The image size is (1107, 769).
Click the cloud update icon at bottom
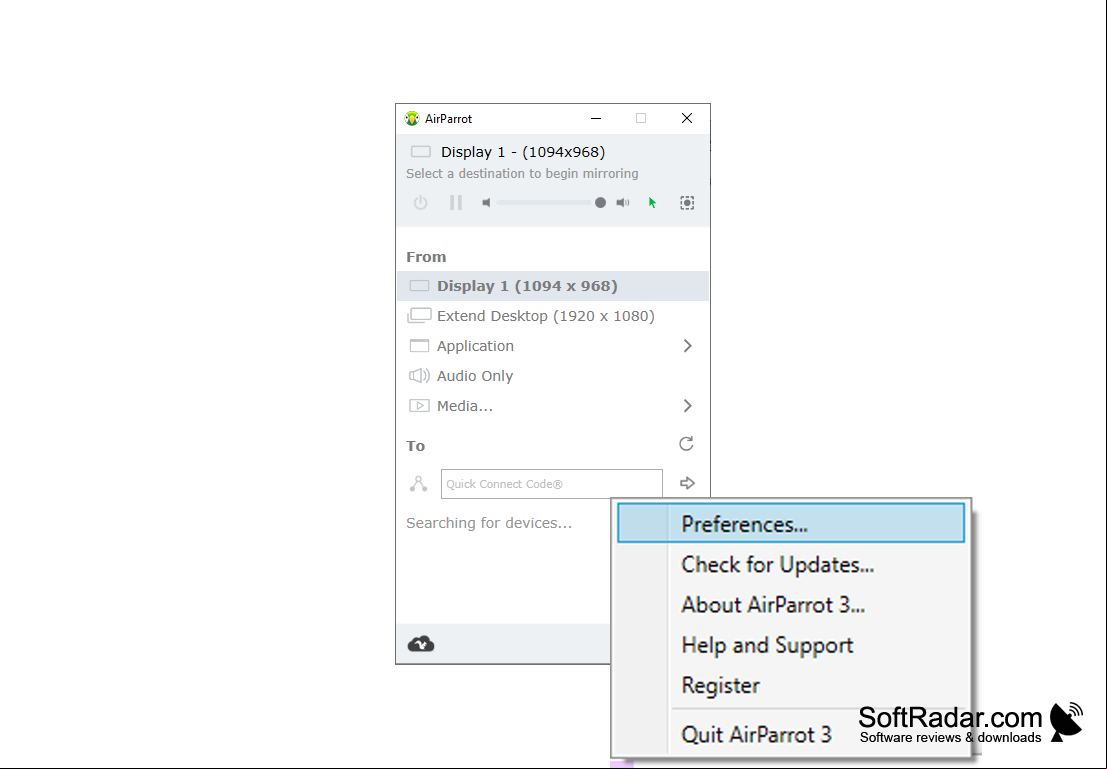coord(421,644)
